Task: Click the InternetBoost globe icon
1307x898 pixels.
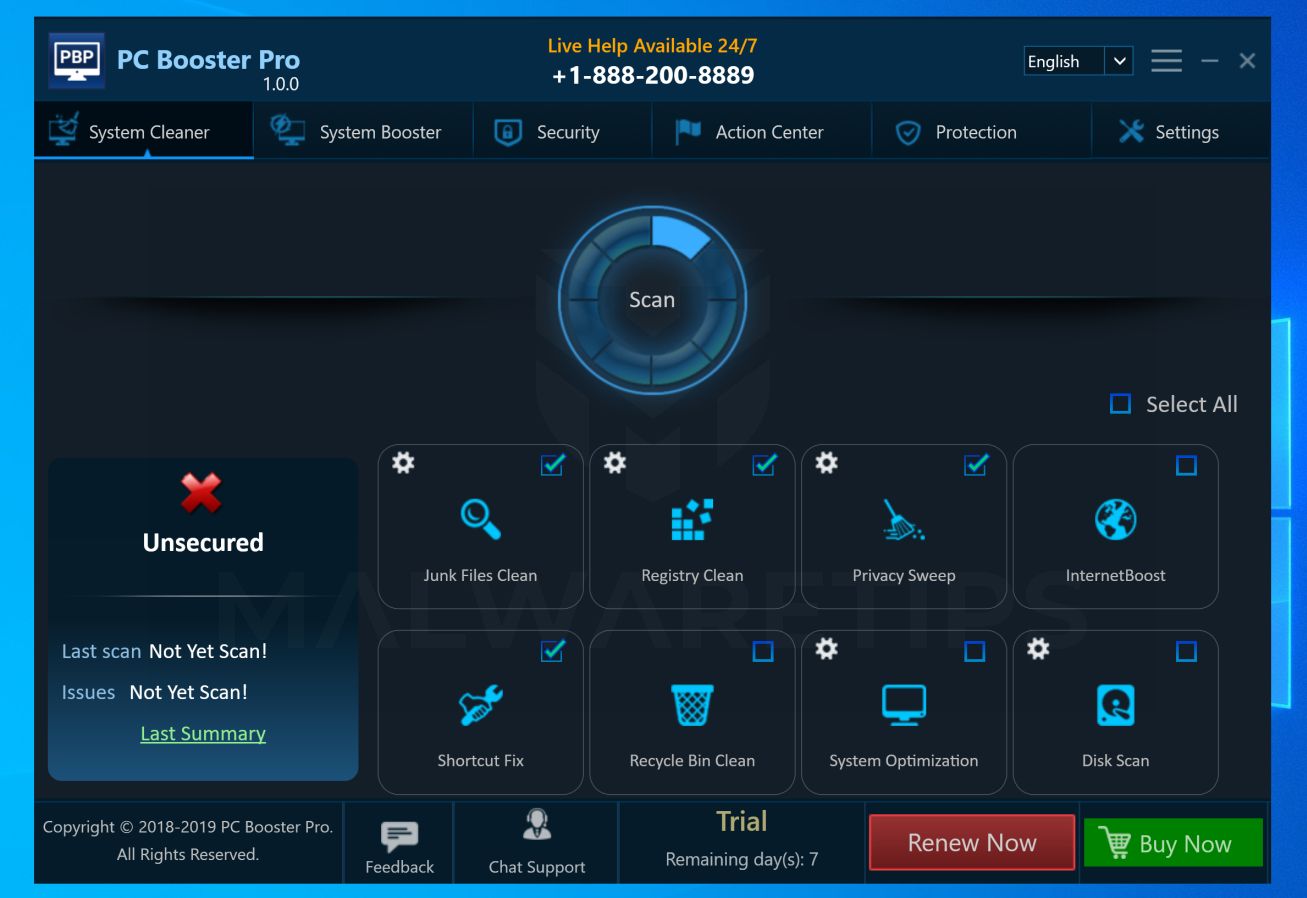Action: (x=1116, y=520)
